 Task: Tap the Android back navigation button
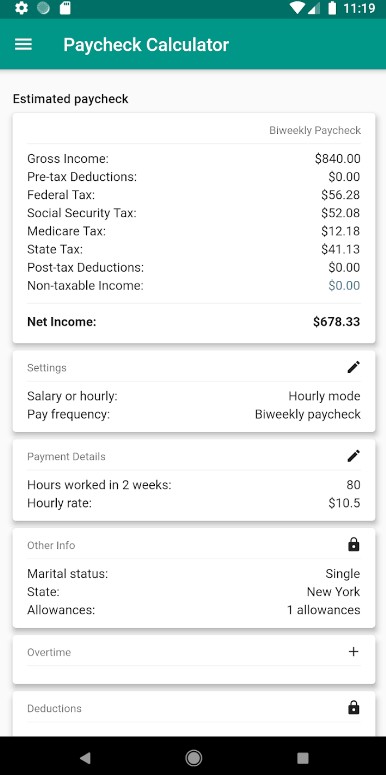pyautogui.click(x=85, y=757)
